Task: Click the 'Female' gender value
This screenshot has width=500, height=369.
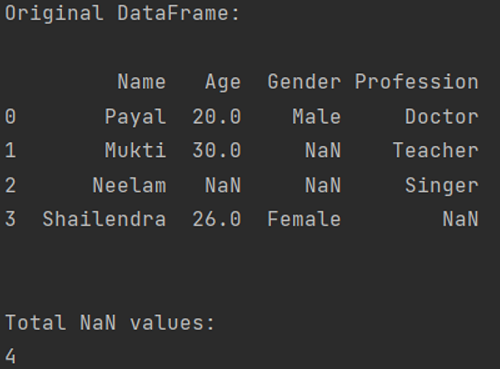Action: [304, 219]
